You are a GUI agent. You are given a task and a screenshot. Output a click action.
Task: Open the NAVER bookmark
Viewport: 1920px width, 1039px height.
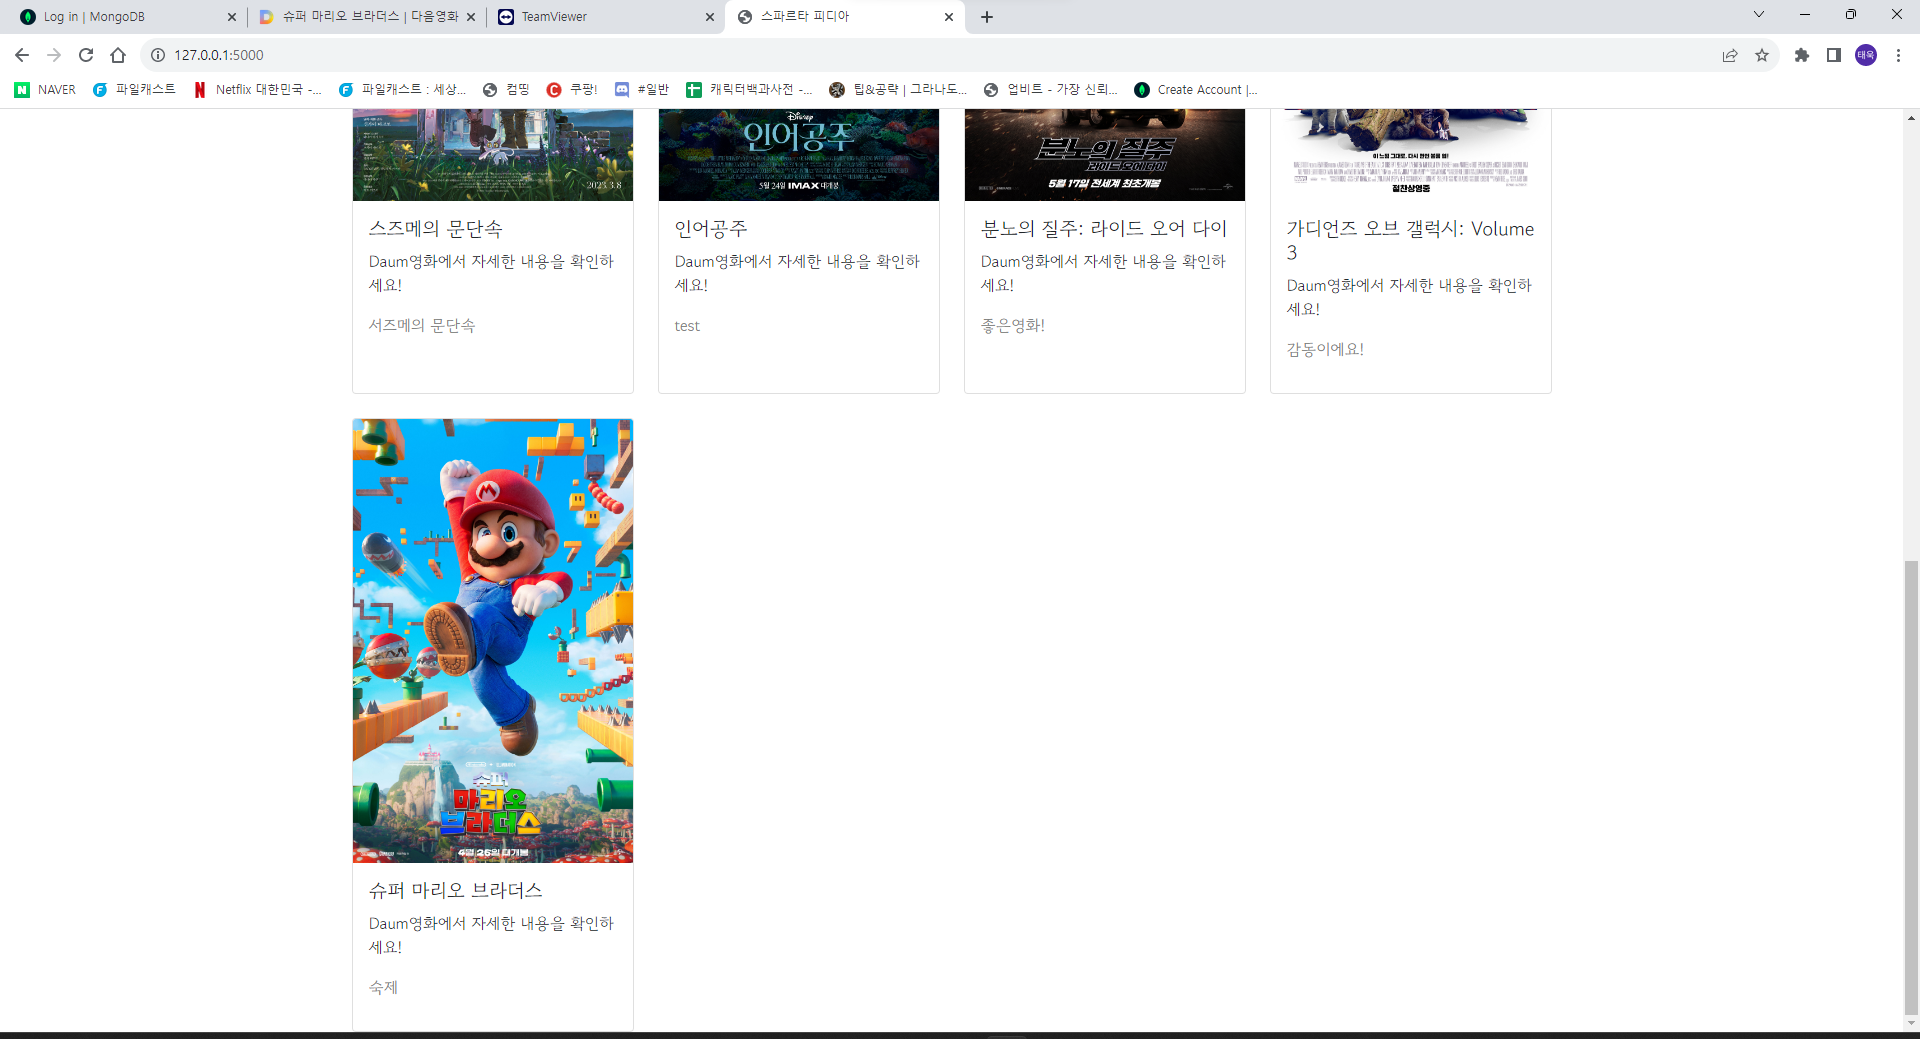coord(46,90)
